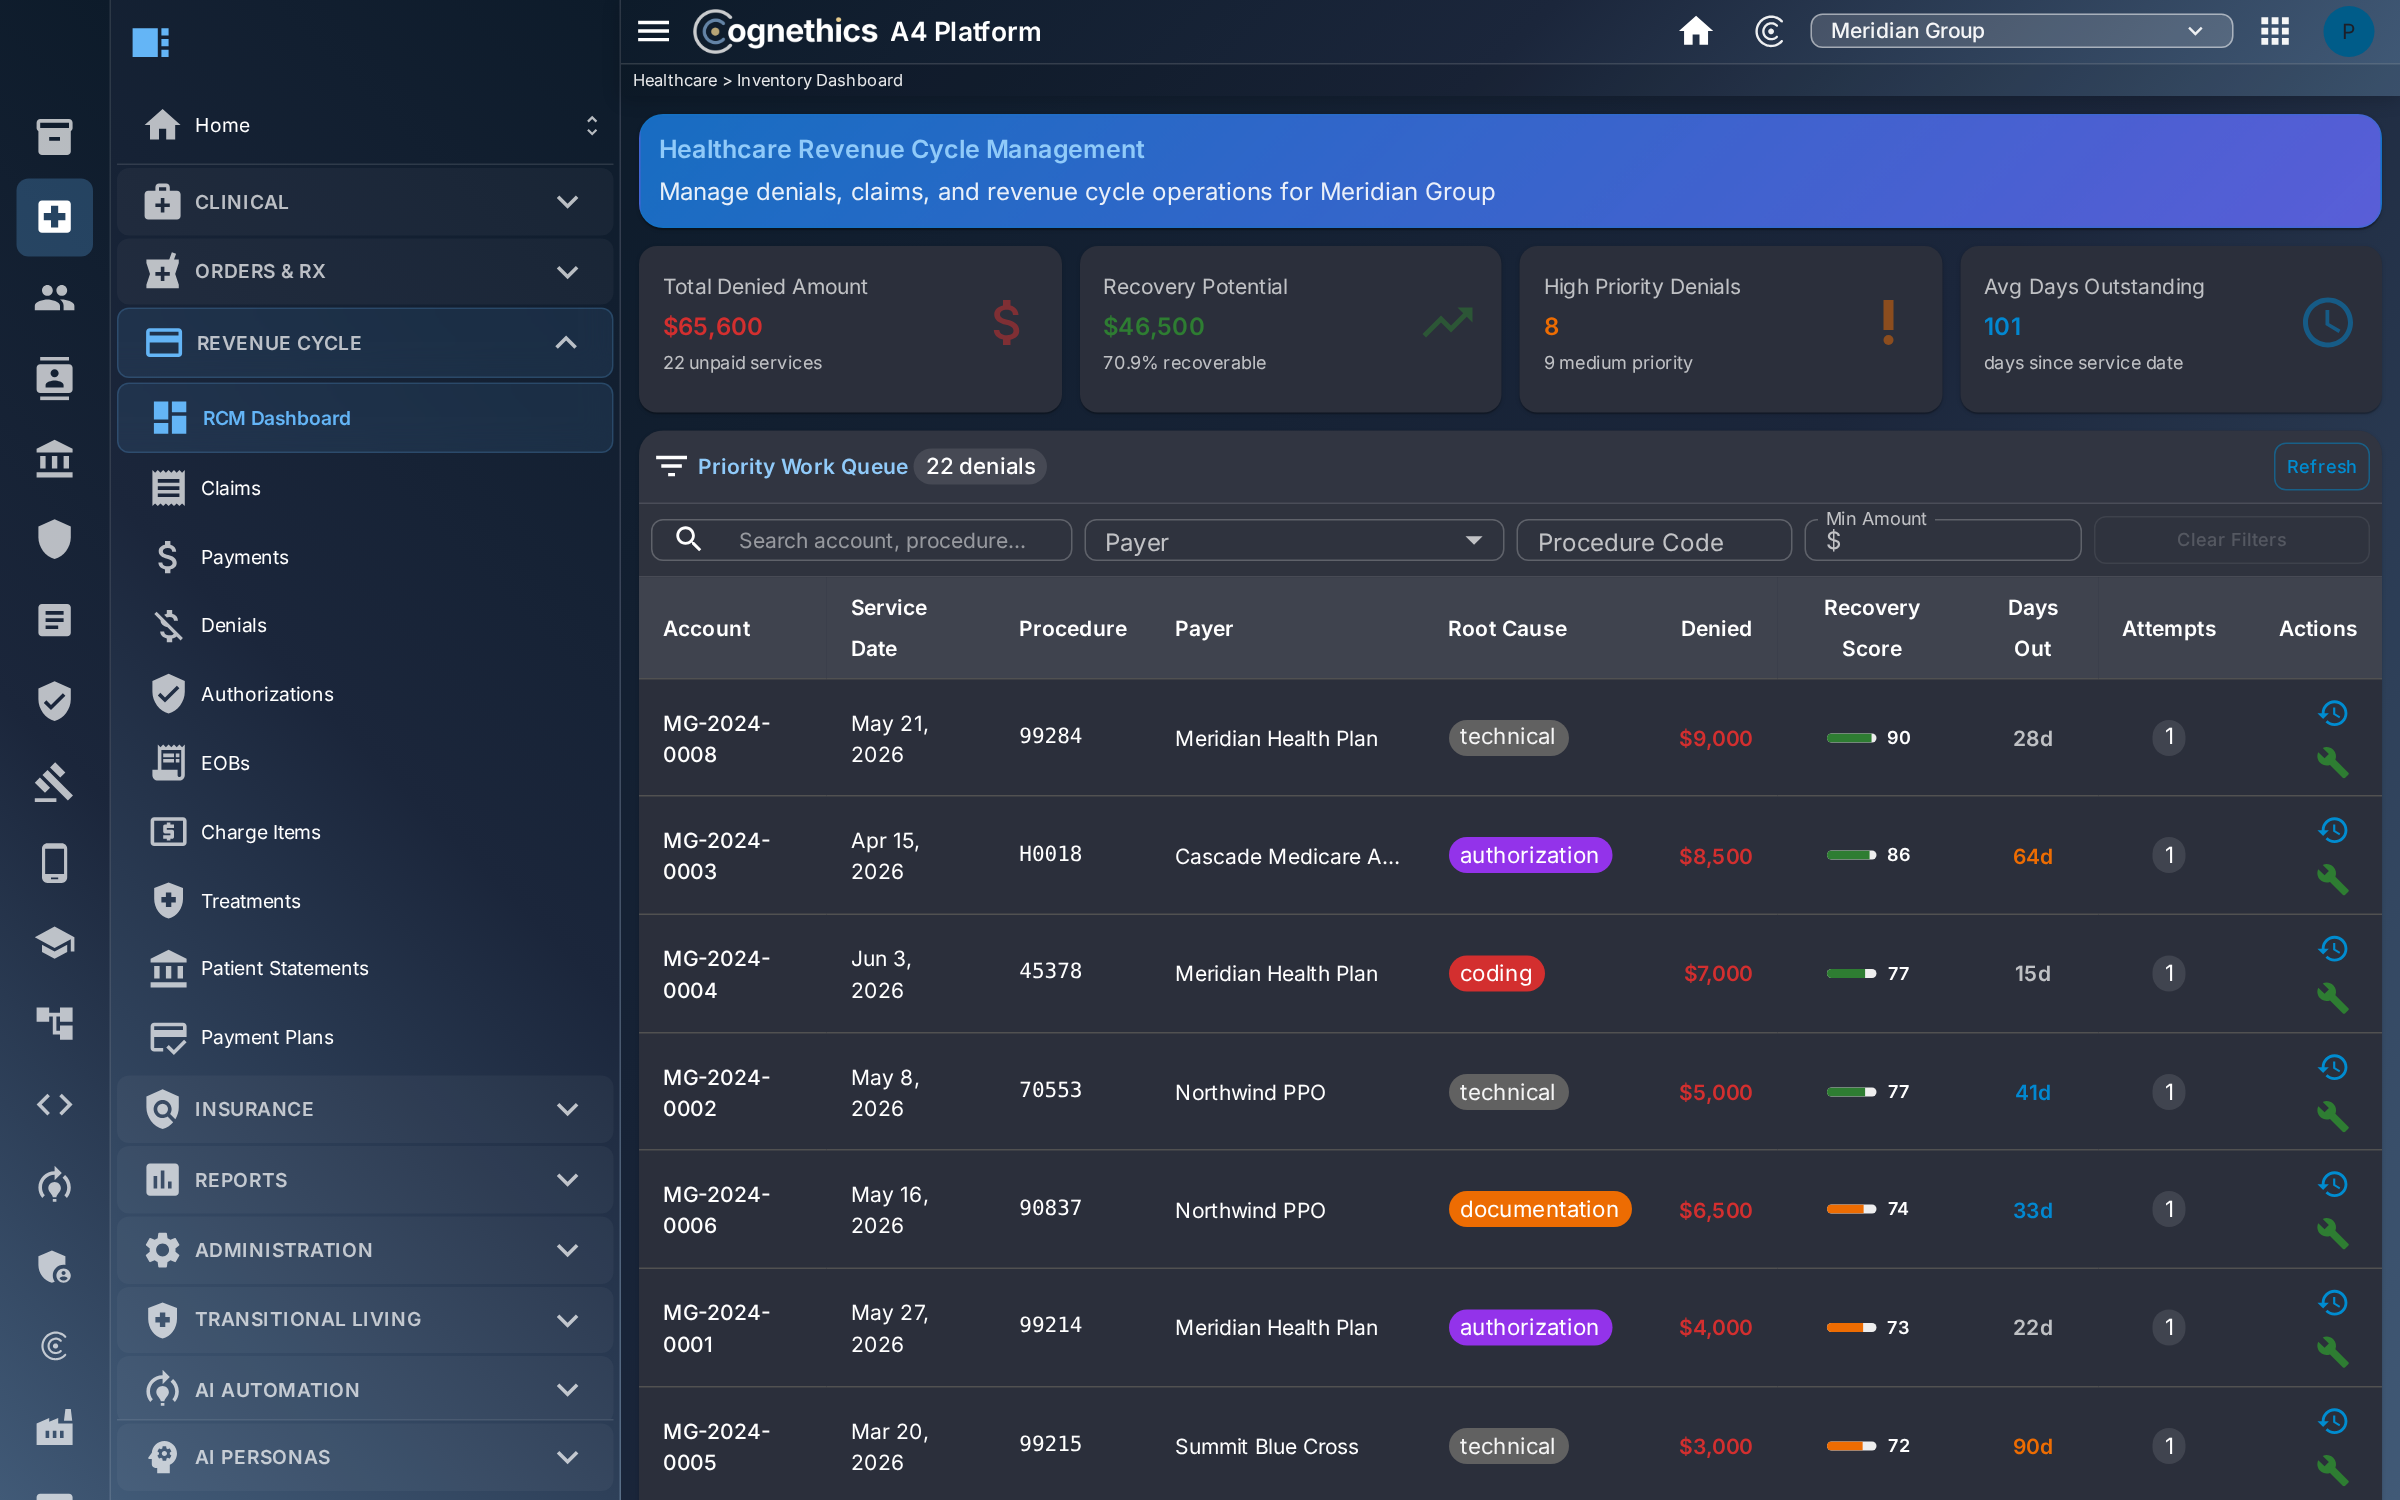This screenshot has width=2400, height=1500.
Task: Click the recovery score bar showing 90
Action: point(1851,738)
